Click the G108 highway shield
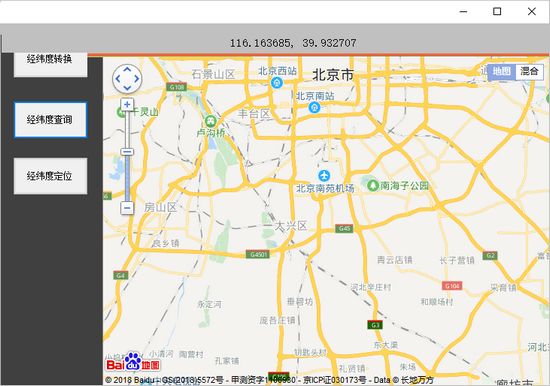 point(176,87)
